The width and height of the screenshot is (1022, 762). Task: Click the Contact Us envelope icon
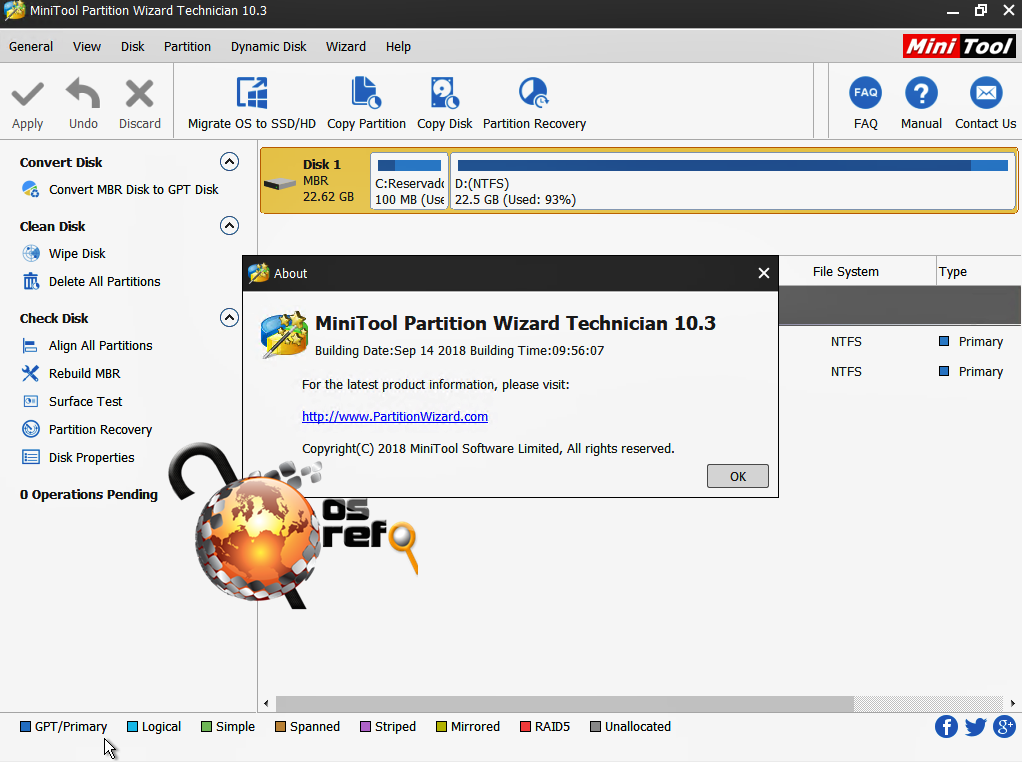(x=986, y=93)
